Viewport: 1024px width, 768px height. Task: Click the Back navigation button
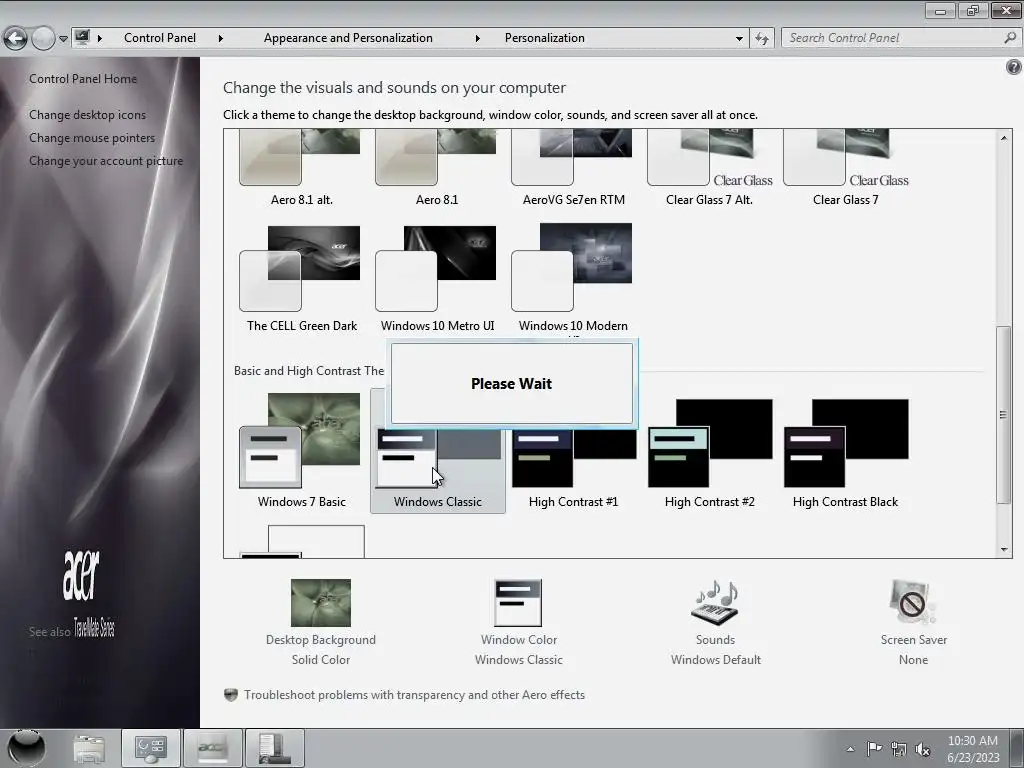pos(16,39)
